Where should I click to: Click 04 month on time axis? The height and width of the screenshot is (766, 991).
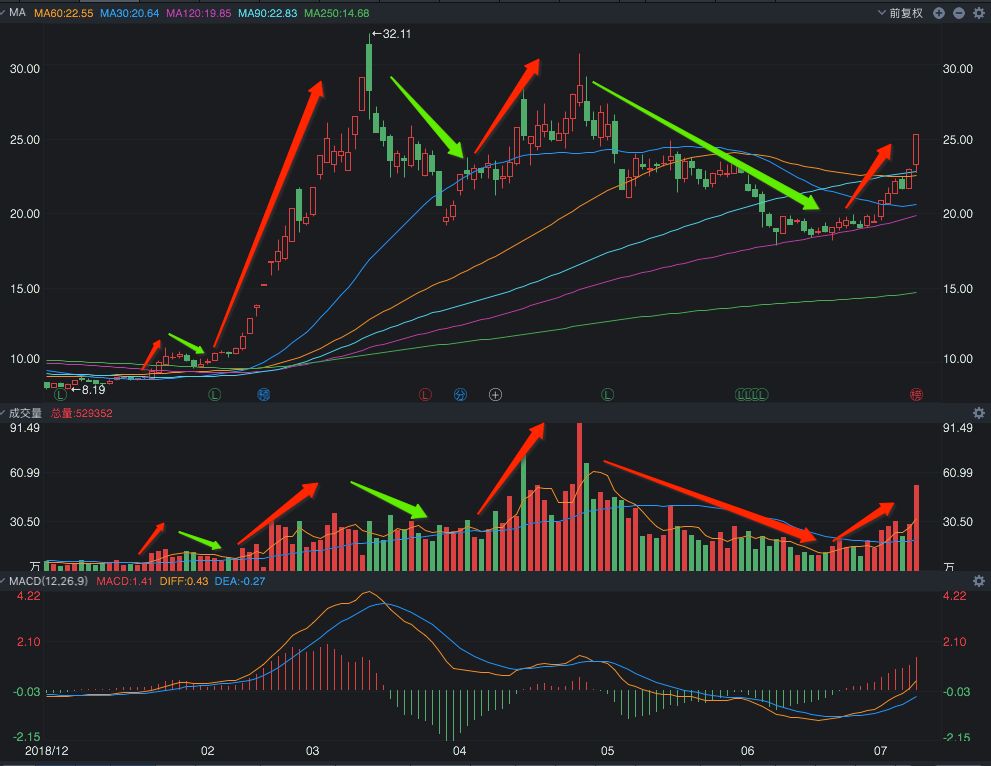click(x=459, y=751)
